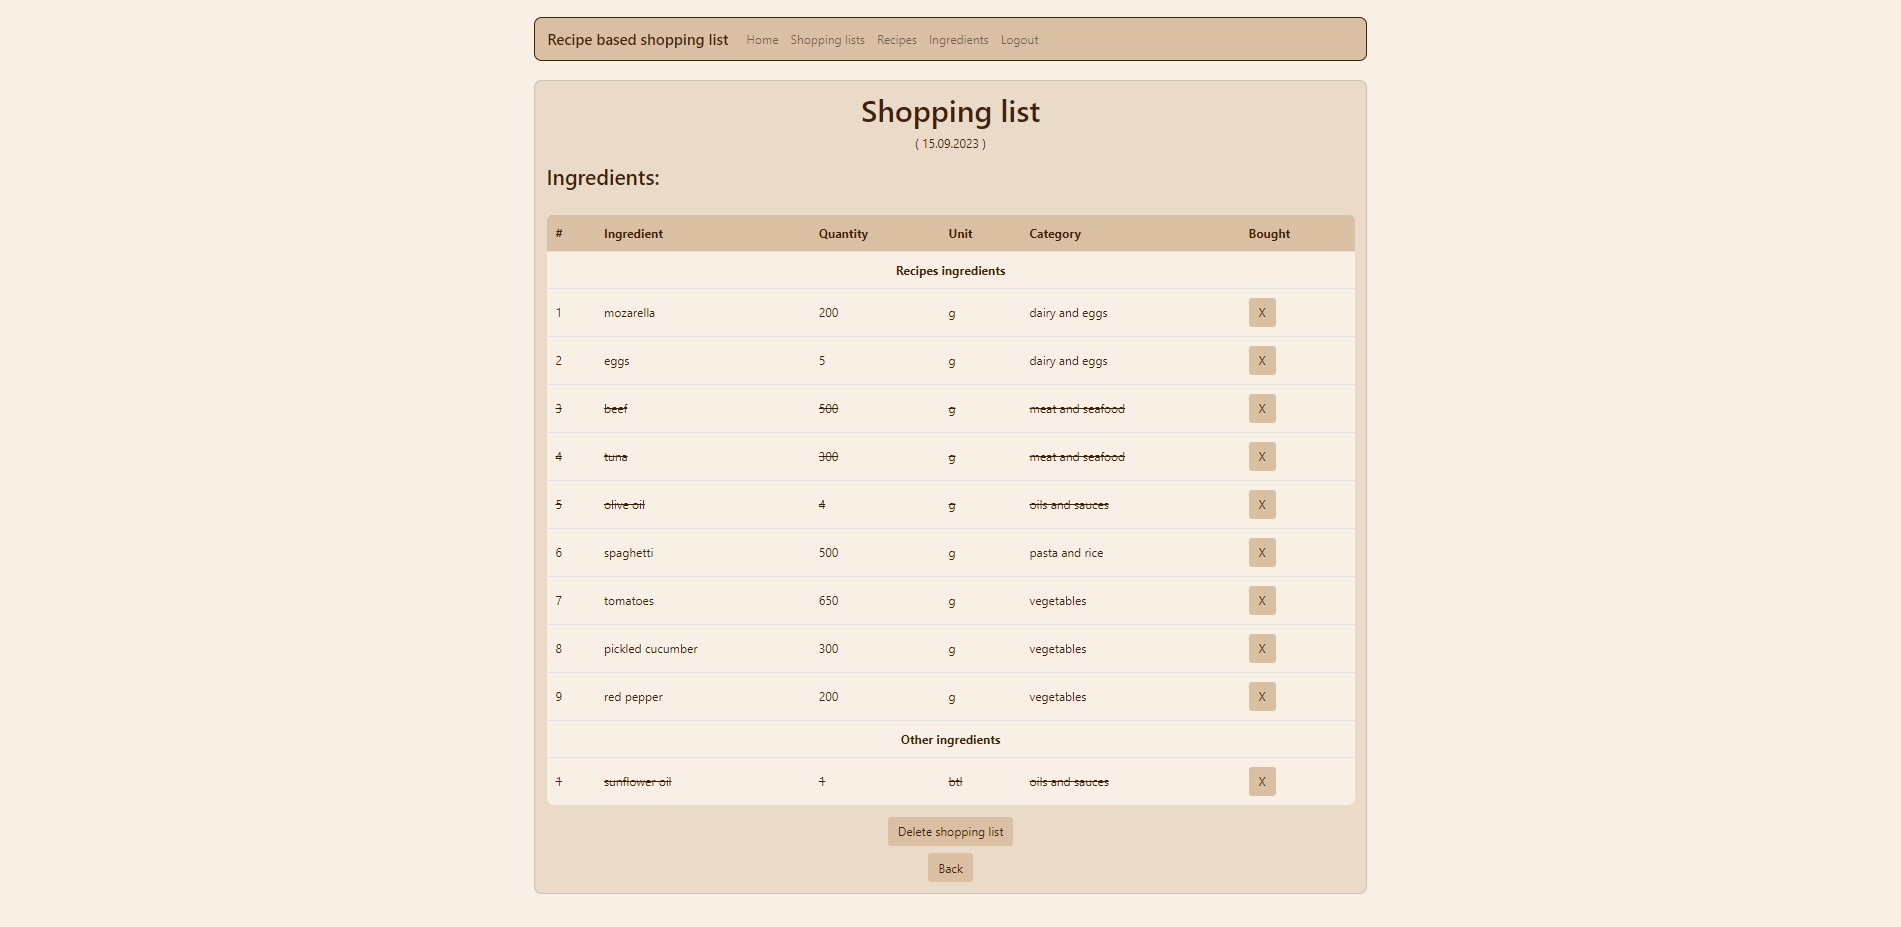The height and width of the screenshot is (927, 1901).
Task: Navigate to Shopping lists
Action: [827, 40]
